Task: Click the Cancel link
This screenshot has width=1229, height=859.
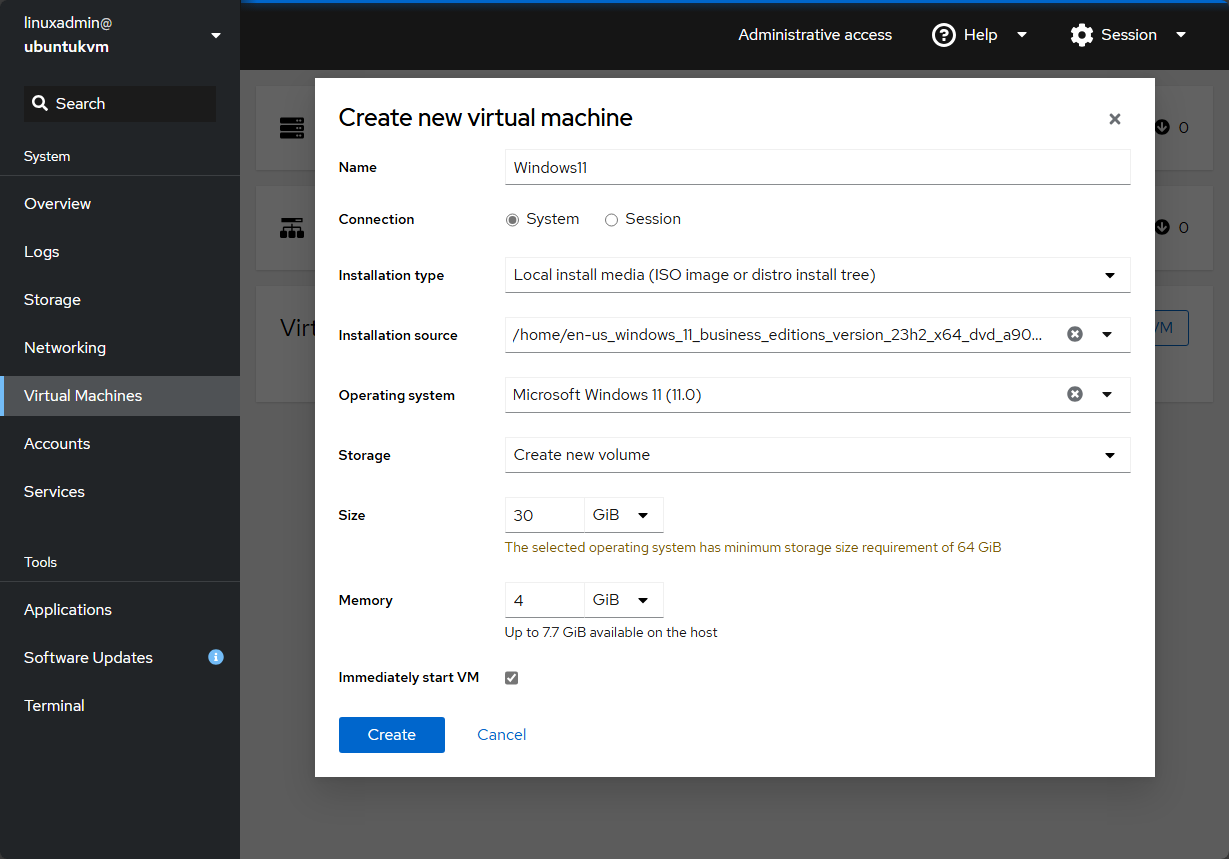Action: tap(501, 735)
